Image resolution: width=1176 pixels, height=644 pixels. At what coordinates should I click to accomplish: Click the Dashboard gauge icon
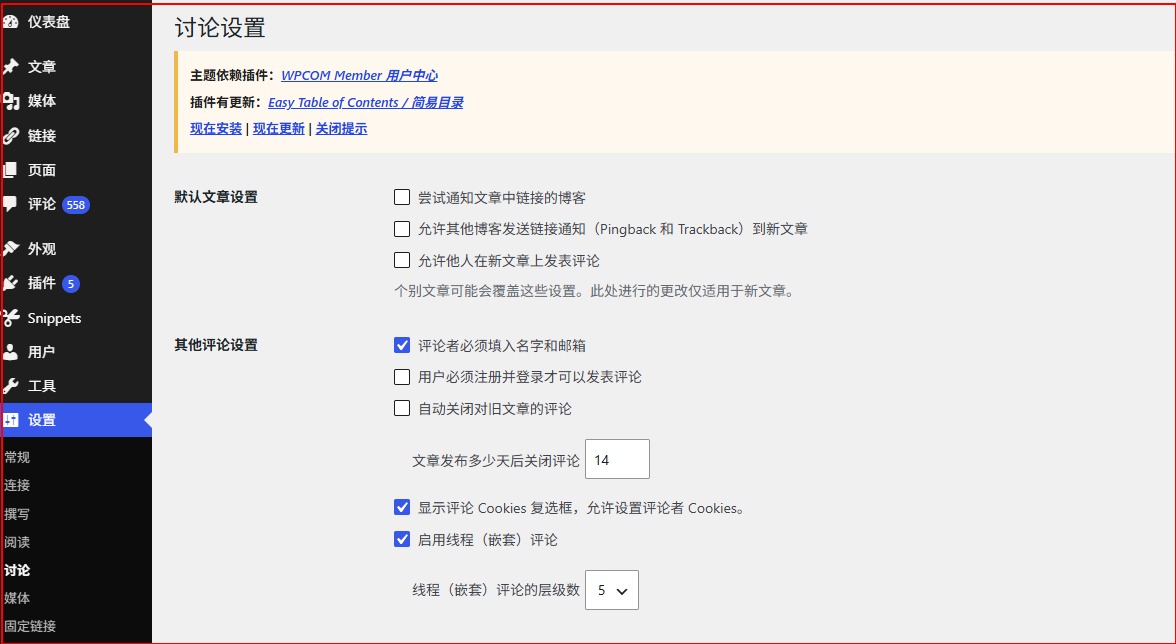10,22
